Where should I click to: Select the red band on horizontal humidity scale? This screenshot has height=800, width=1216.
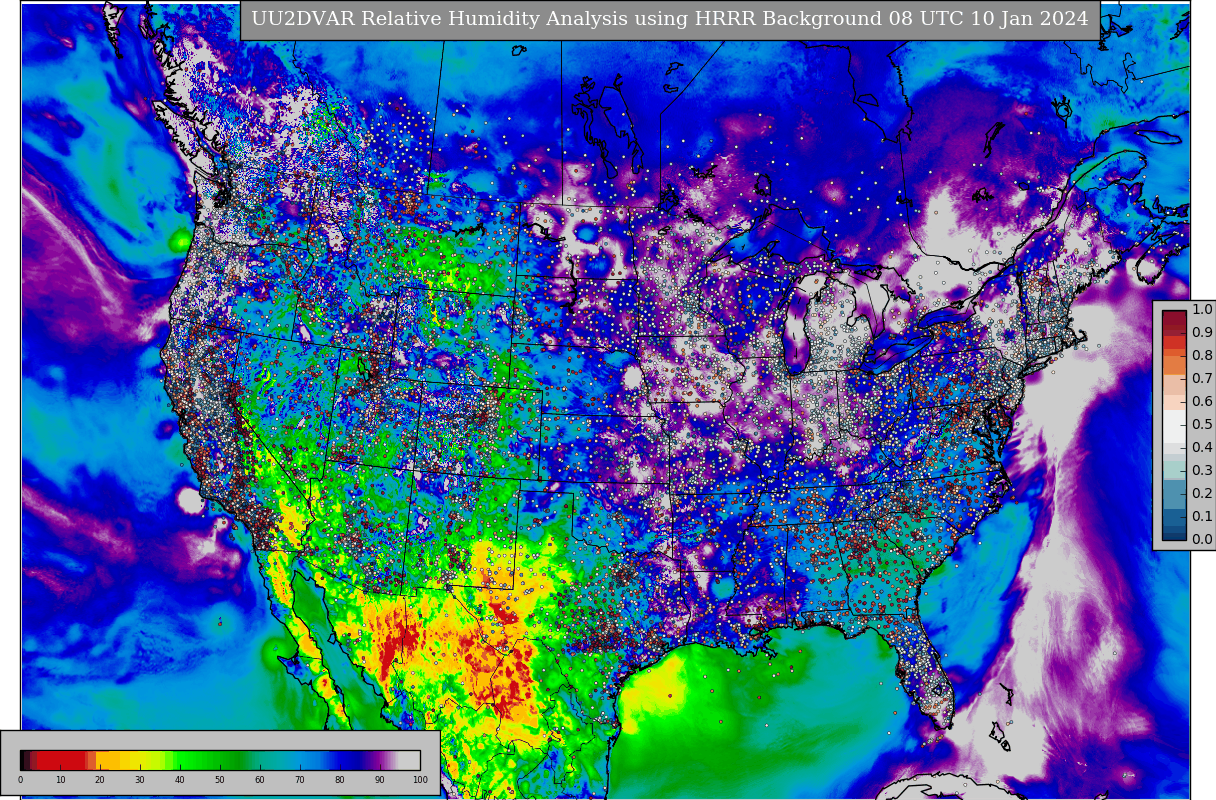60,760
